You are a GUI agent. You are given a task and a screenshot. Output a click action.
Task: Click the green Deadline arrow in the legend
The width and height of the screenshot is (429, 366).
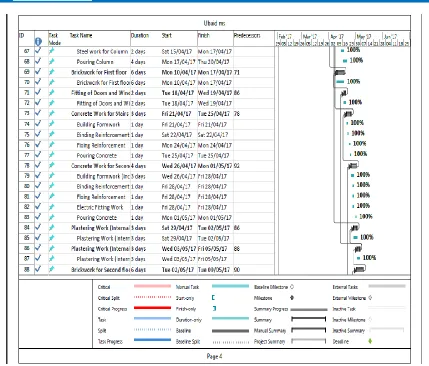tap(370, 341)
